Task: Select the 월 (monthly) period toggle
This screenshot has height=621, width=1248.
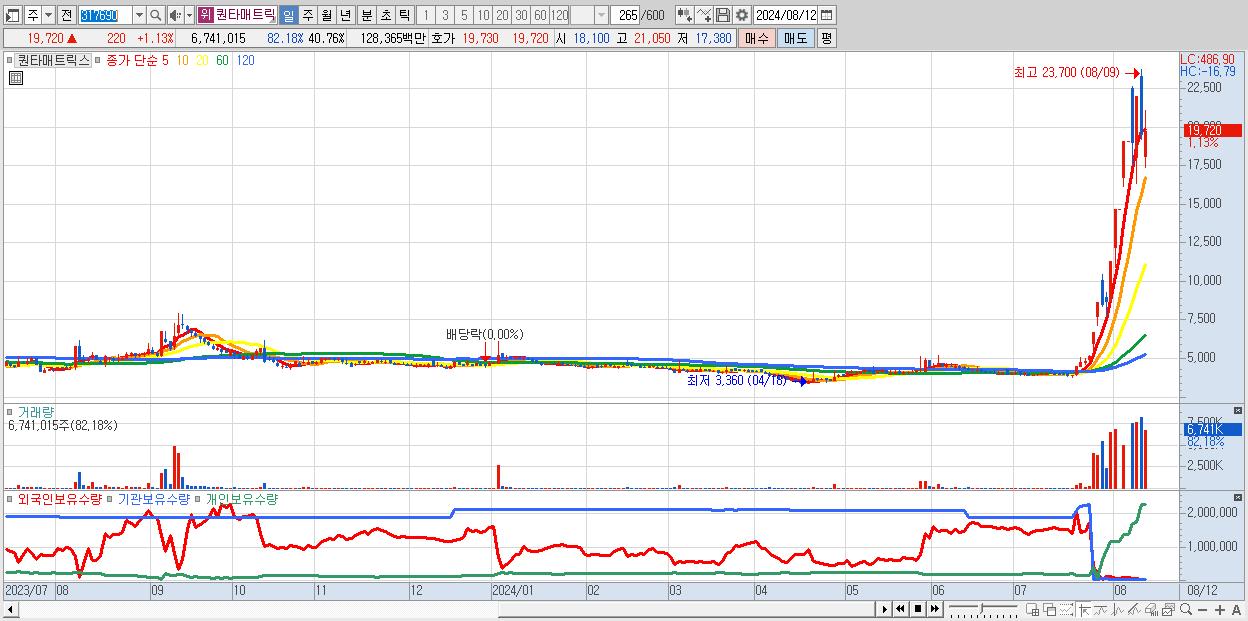Action: point(326,15)
